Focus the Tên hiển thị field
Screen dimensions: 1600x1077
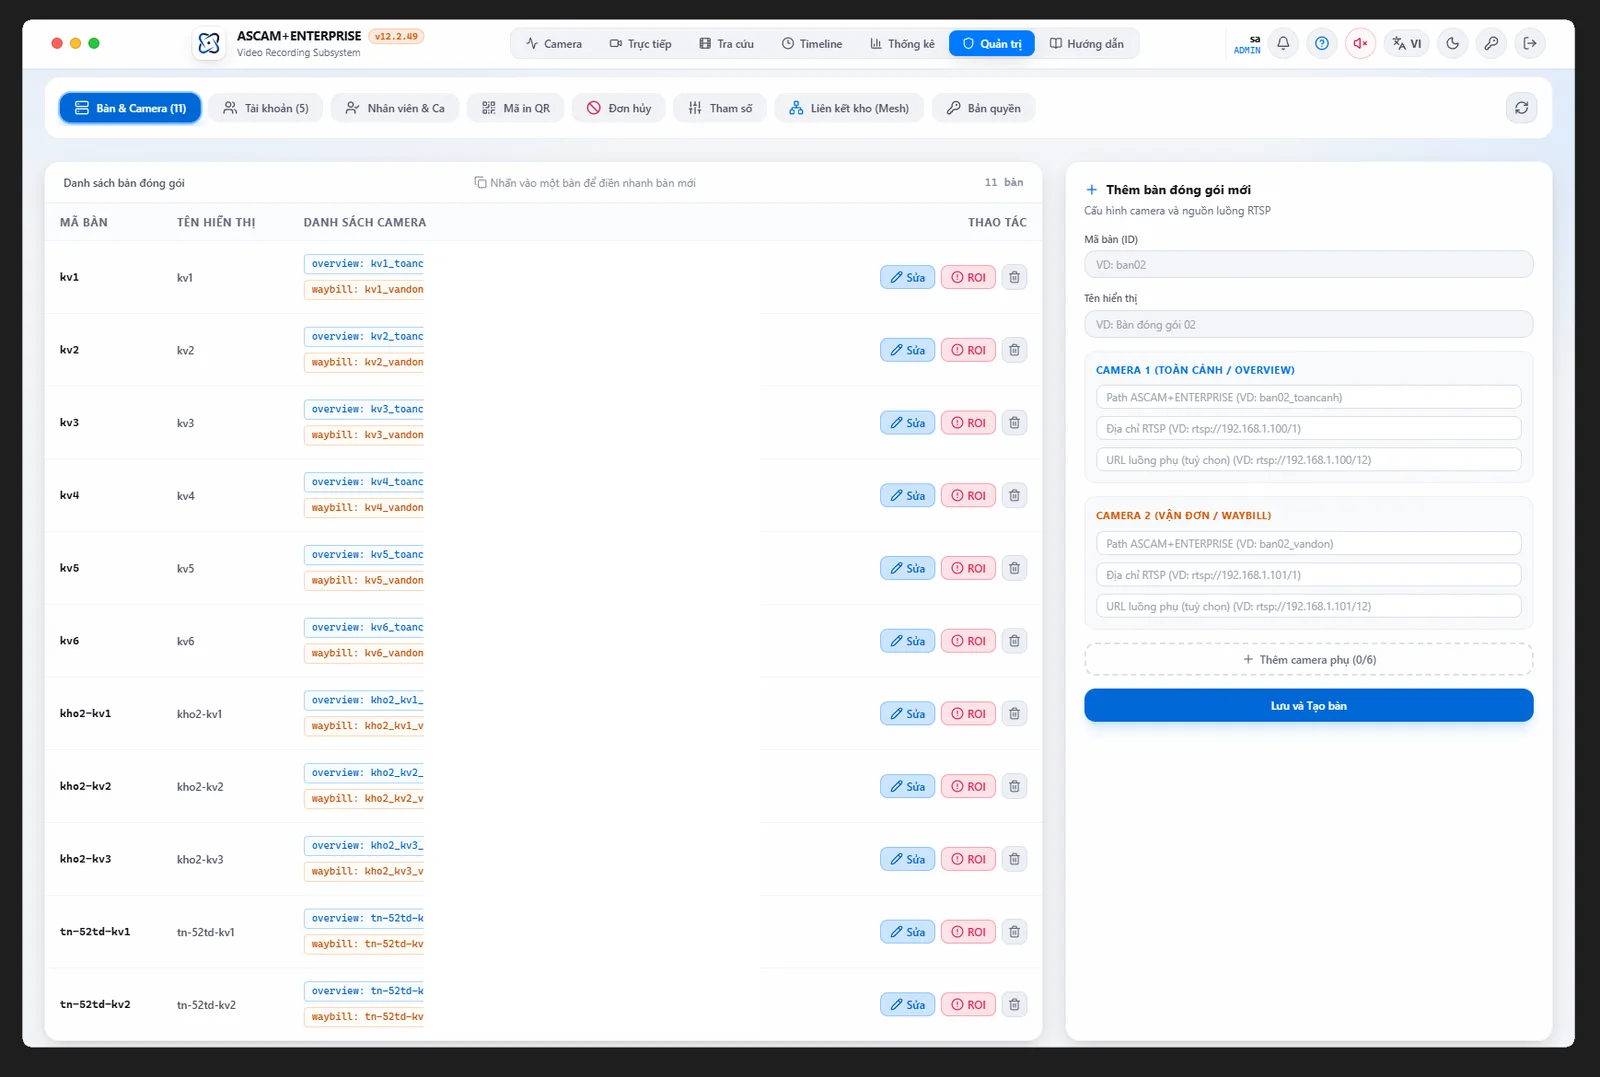click(x=1309, y=325)
